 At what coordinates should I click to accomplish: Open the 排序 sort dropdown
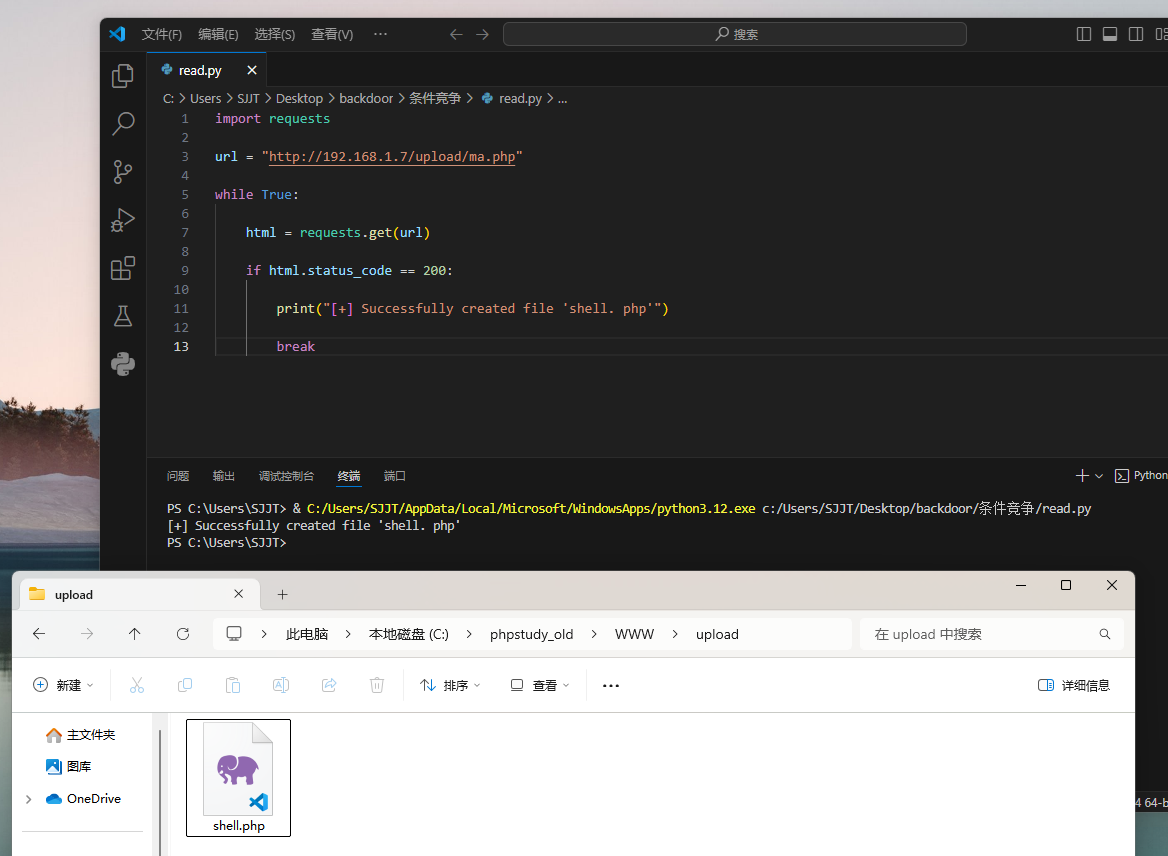(450, 685)
